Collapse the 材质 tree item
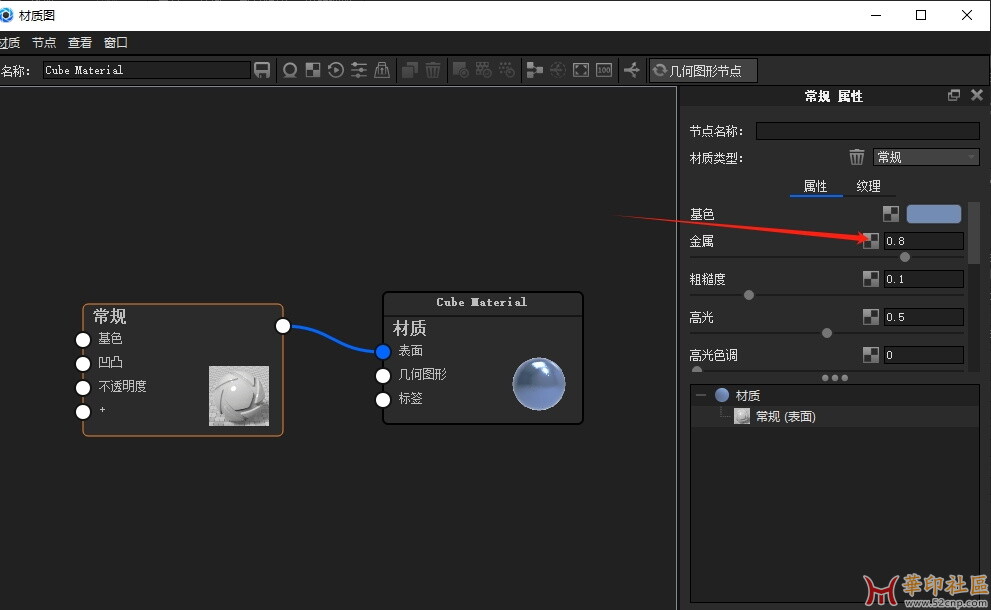The width and height of the screenshot is (991, 610). 700,395
